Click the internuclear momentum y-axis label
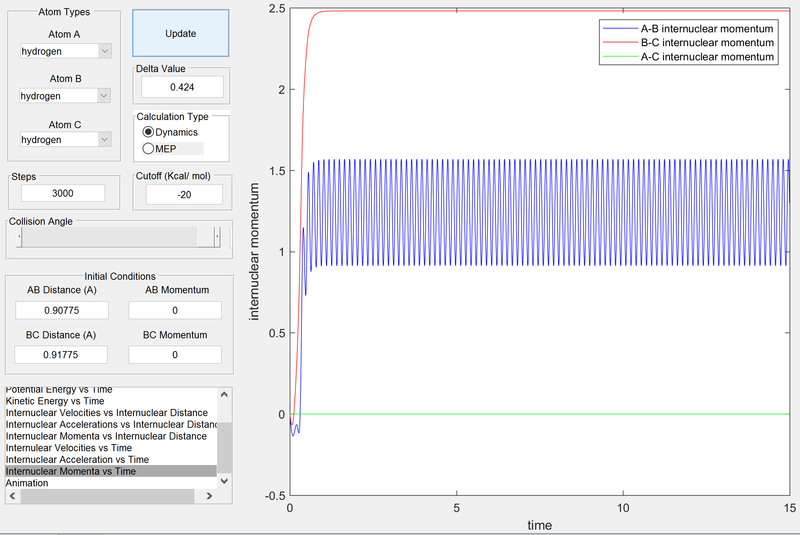This screenshot has height=535, width=800. [x=254, y=251]
